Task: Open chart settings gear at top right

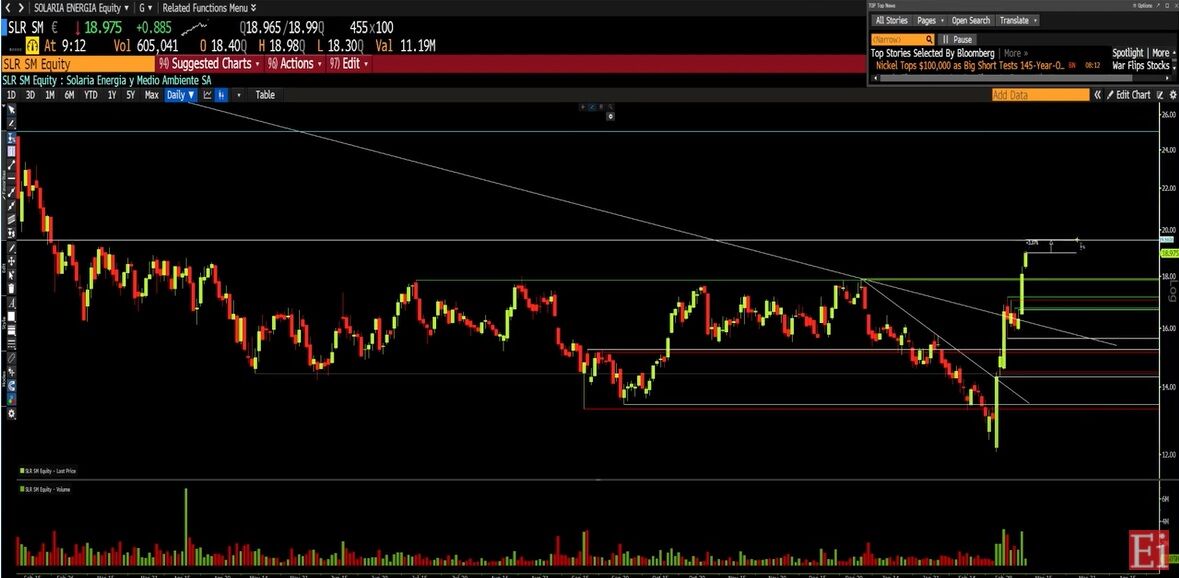Action: tap(1172, 95)
